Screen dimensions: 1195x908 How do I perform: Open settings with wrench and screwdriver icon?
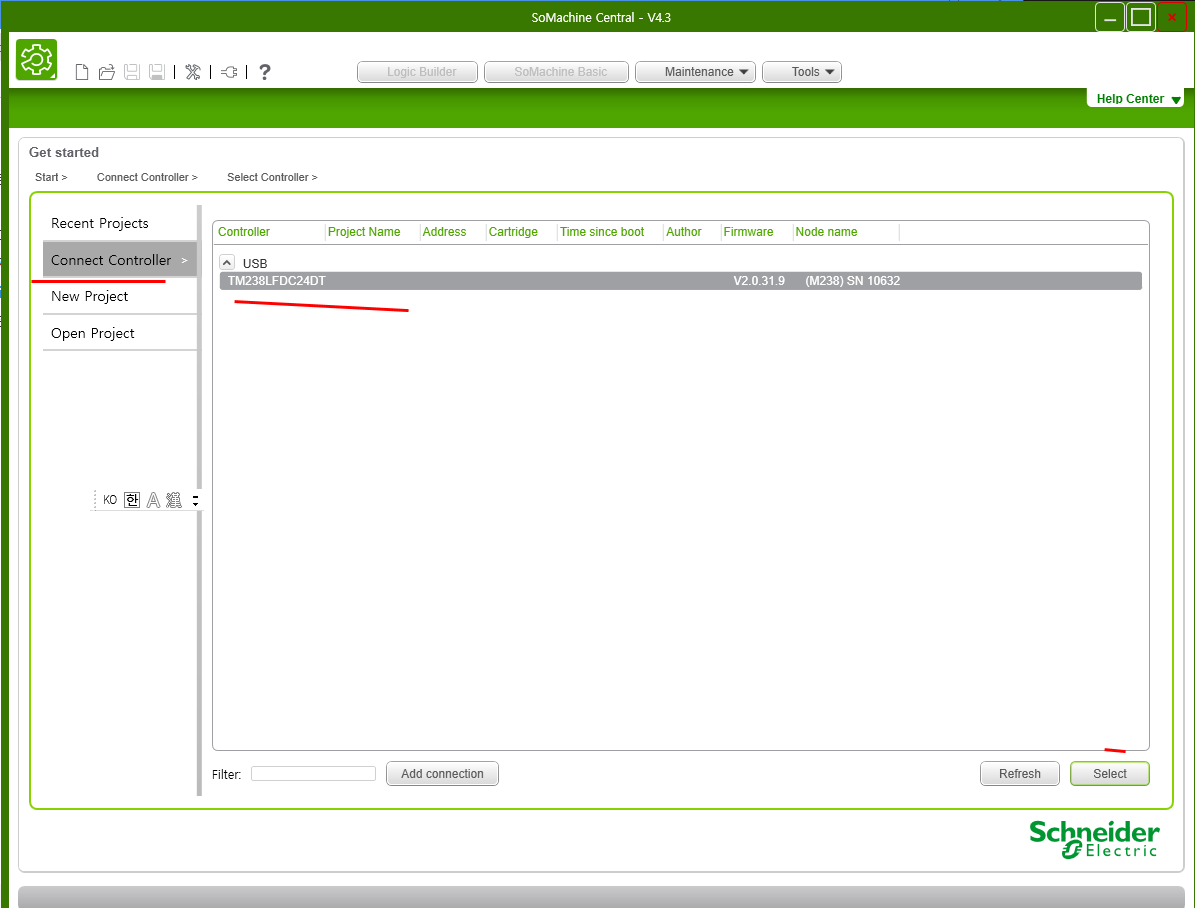pos(193,72)
